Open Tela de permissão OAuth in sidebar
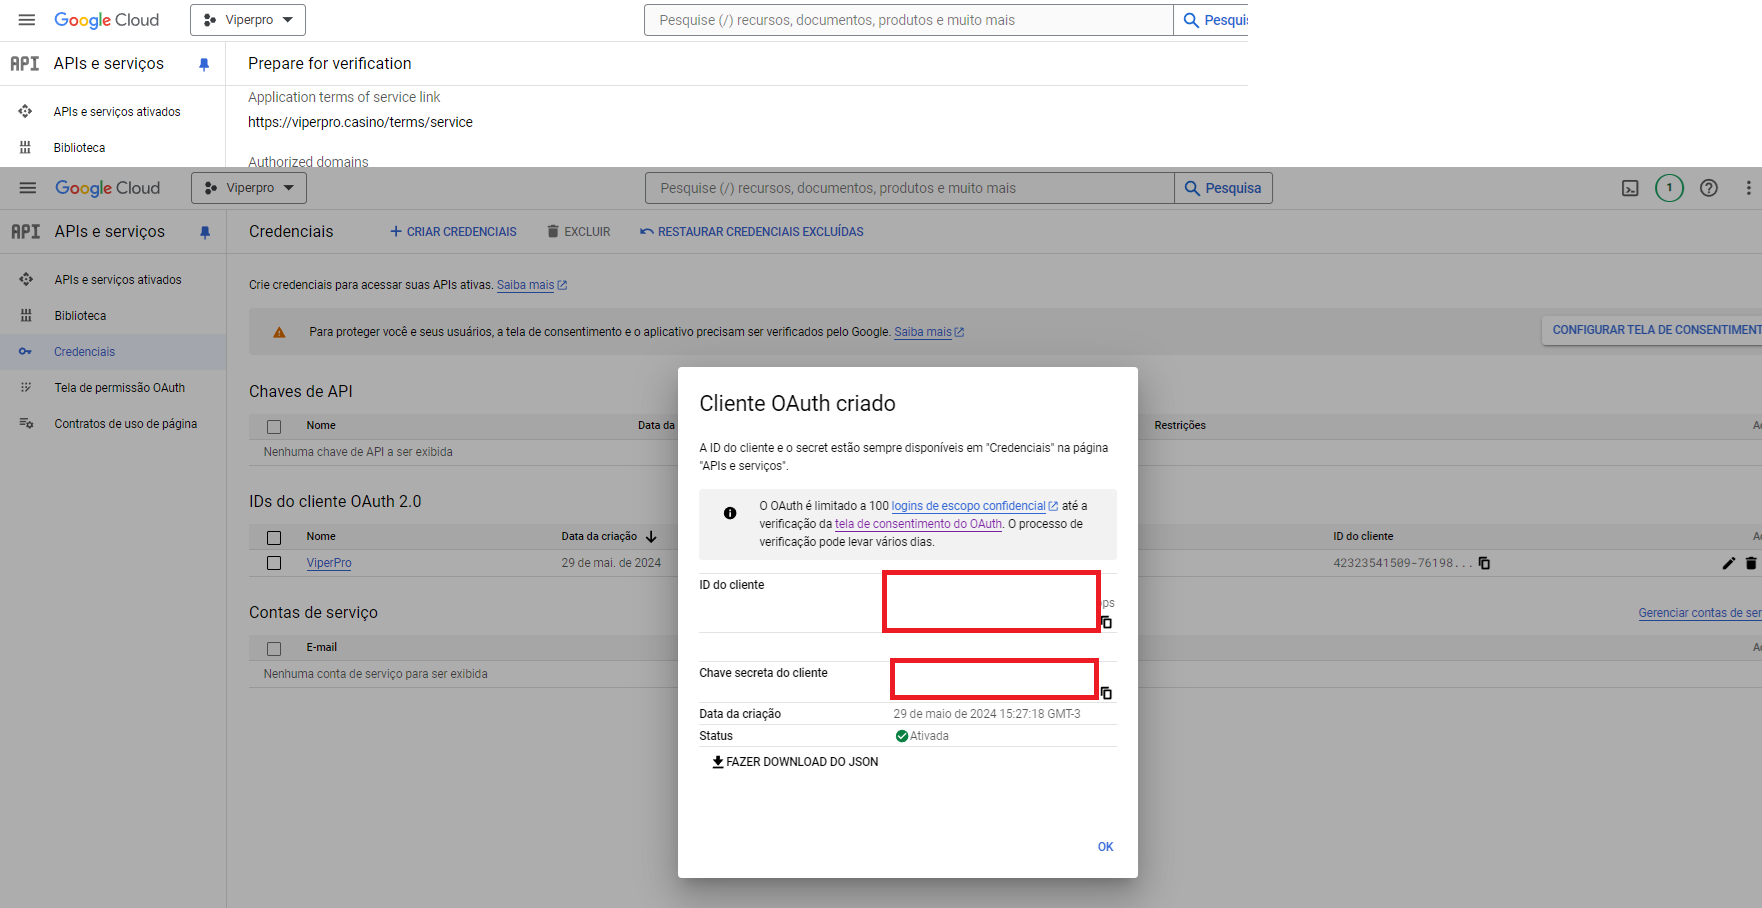The width and height of the screenshot is (1762, 908). point(119,388)
